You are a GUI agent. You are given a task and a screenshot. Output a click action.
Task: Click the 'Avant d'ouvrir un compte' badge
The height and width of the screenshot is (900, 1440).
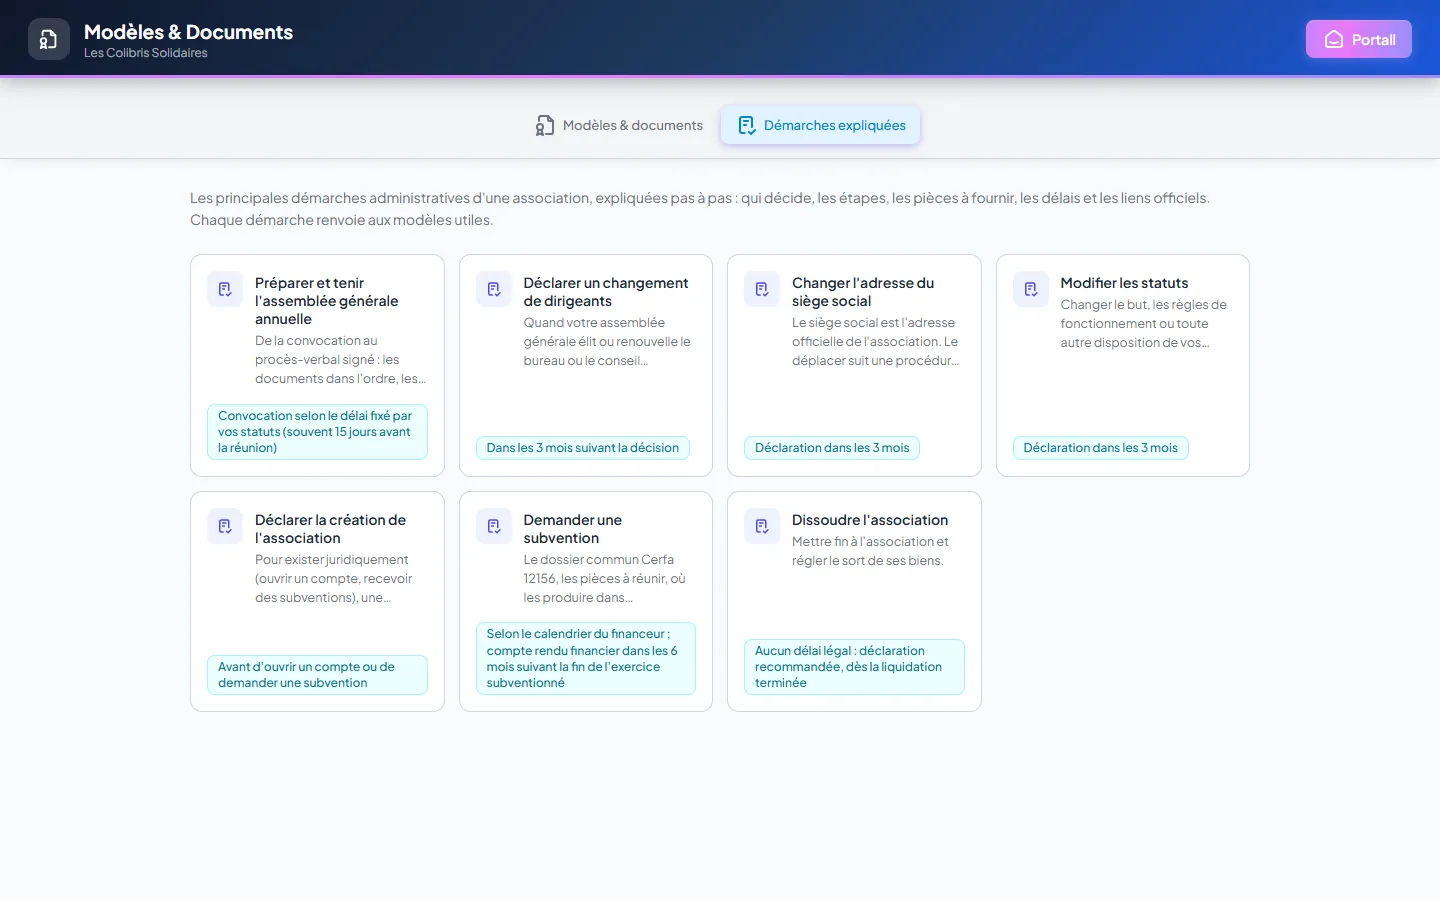[317, 675]
